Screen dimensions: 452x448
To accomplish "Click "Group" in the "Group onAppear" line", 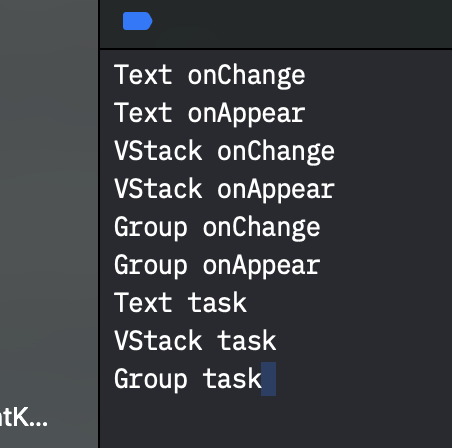I will coord(151,266).
